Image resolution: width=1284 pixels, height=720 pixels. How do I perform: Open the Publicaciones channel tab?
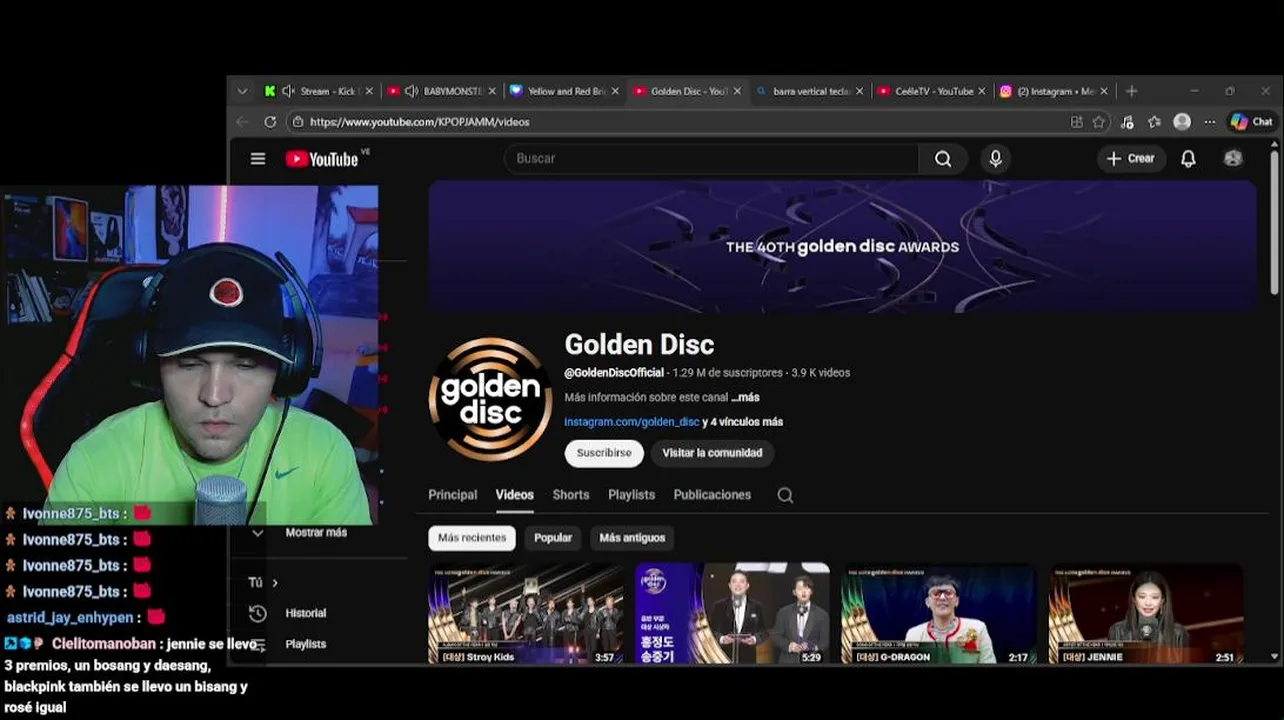[712, 495]
